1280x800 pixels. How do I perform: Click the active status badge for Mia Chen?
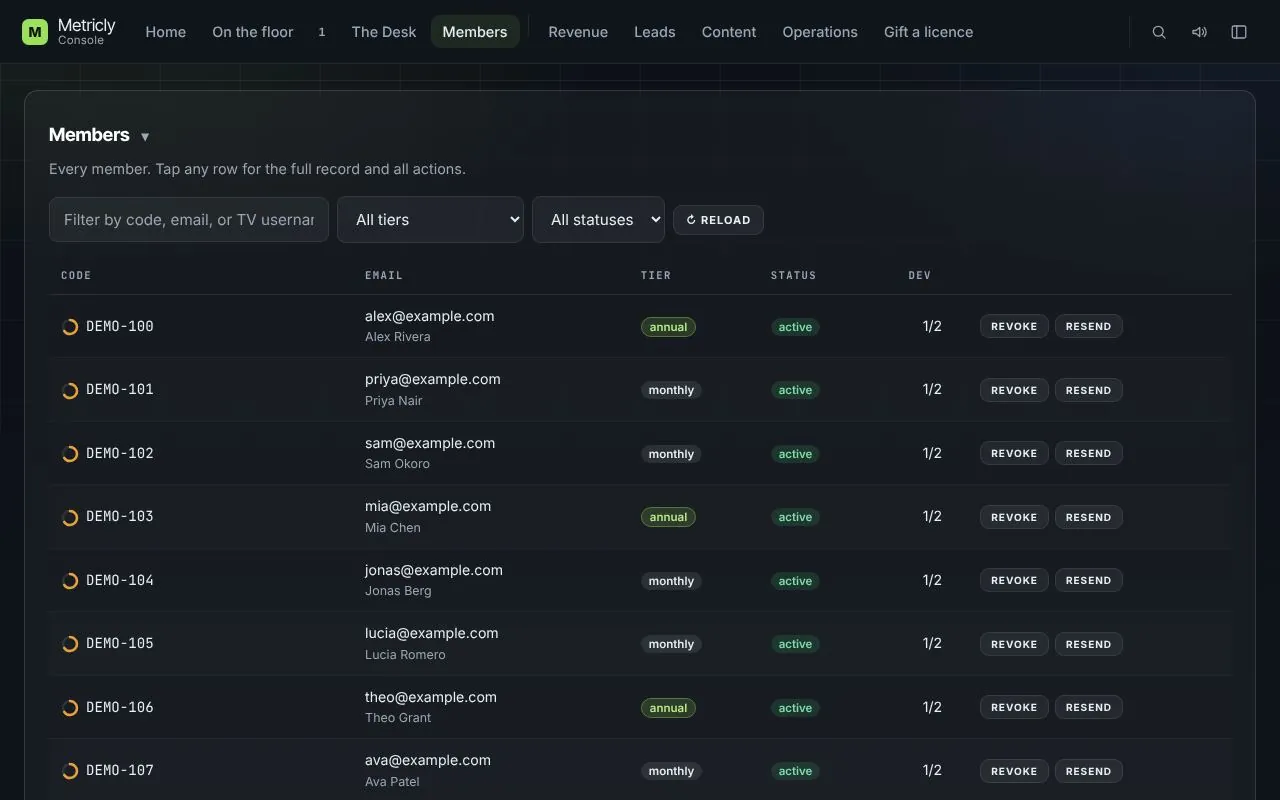[795, 517]
